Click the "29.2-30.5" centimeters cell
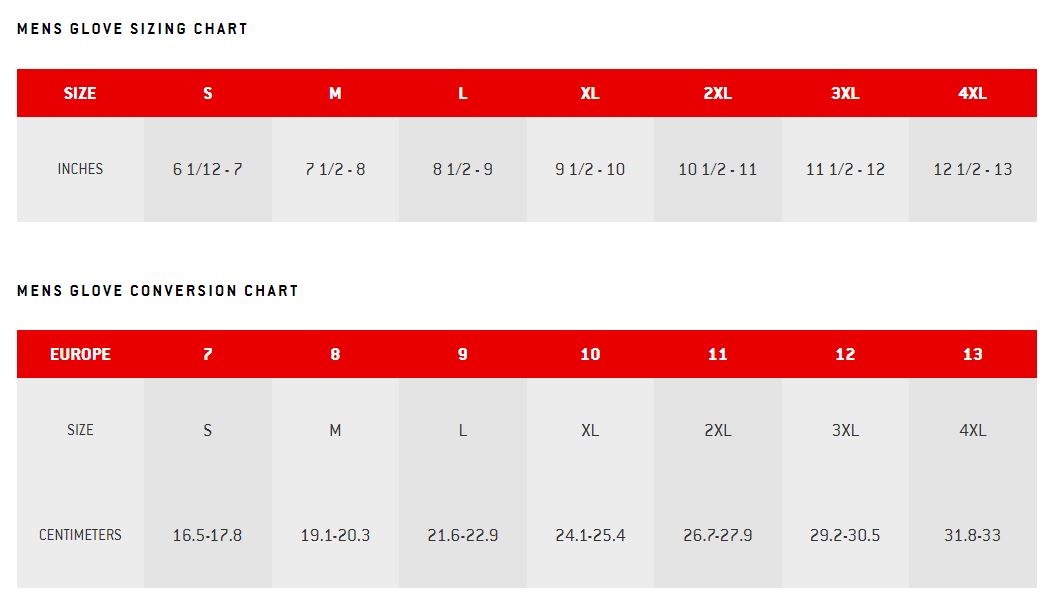The image size is (1058, 616). [x=845, y=535]
